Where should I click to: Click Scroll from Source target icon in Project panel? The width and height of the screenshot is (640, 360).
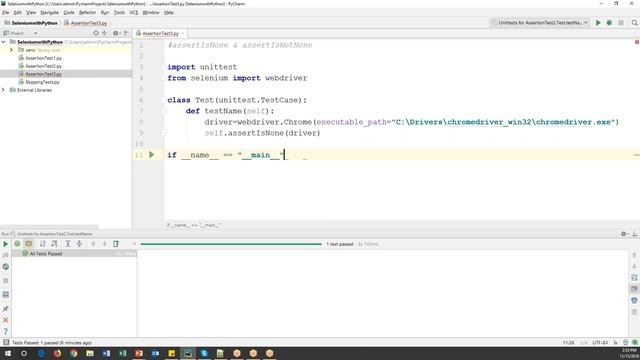tap(96, 33)
